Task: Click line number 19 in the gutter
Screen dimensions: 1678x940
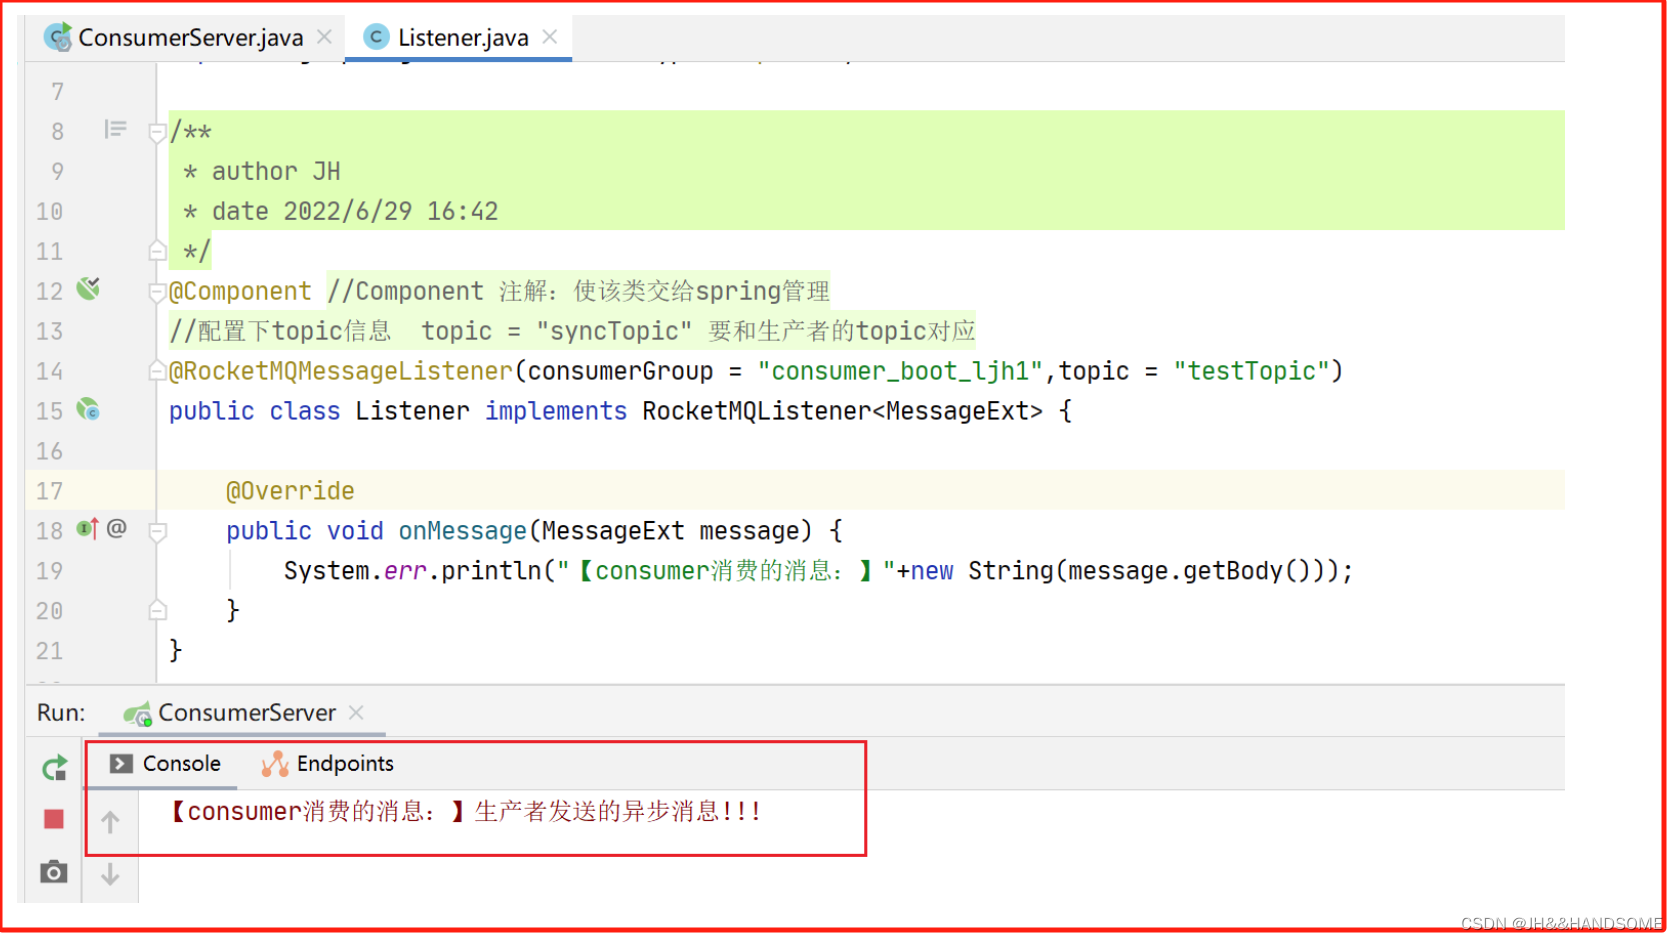Action: [50, 572]
